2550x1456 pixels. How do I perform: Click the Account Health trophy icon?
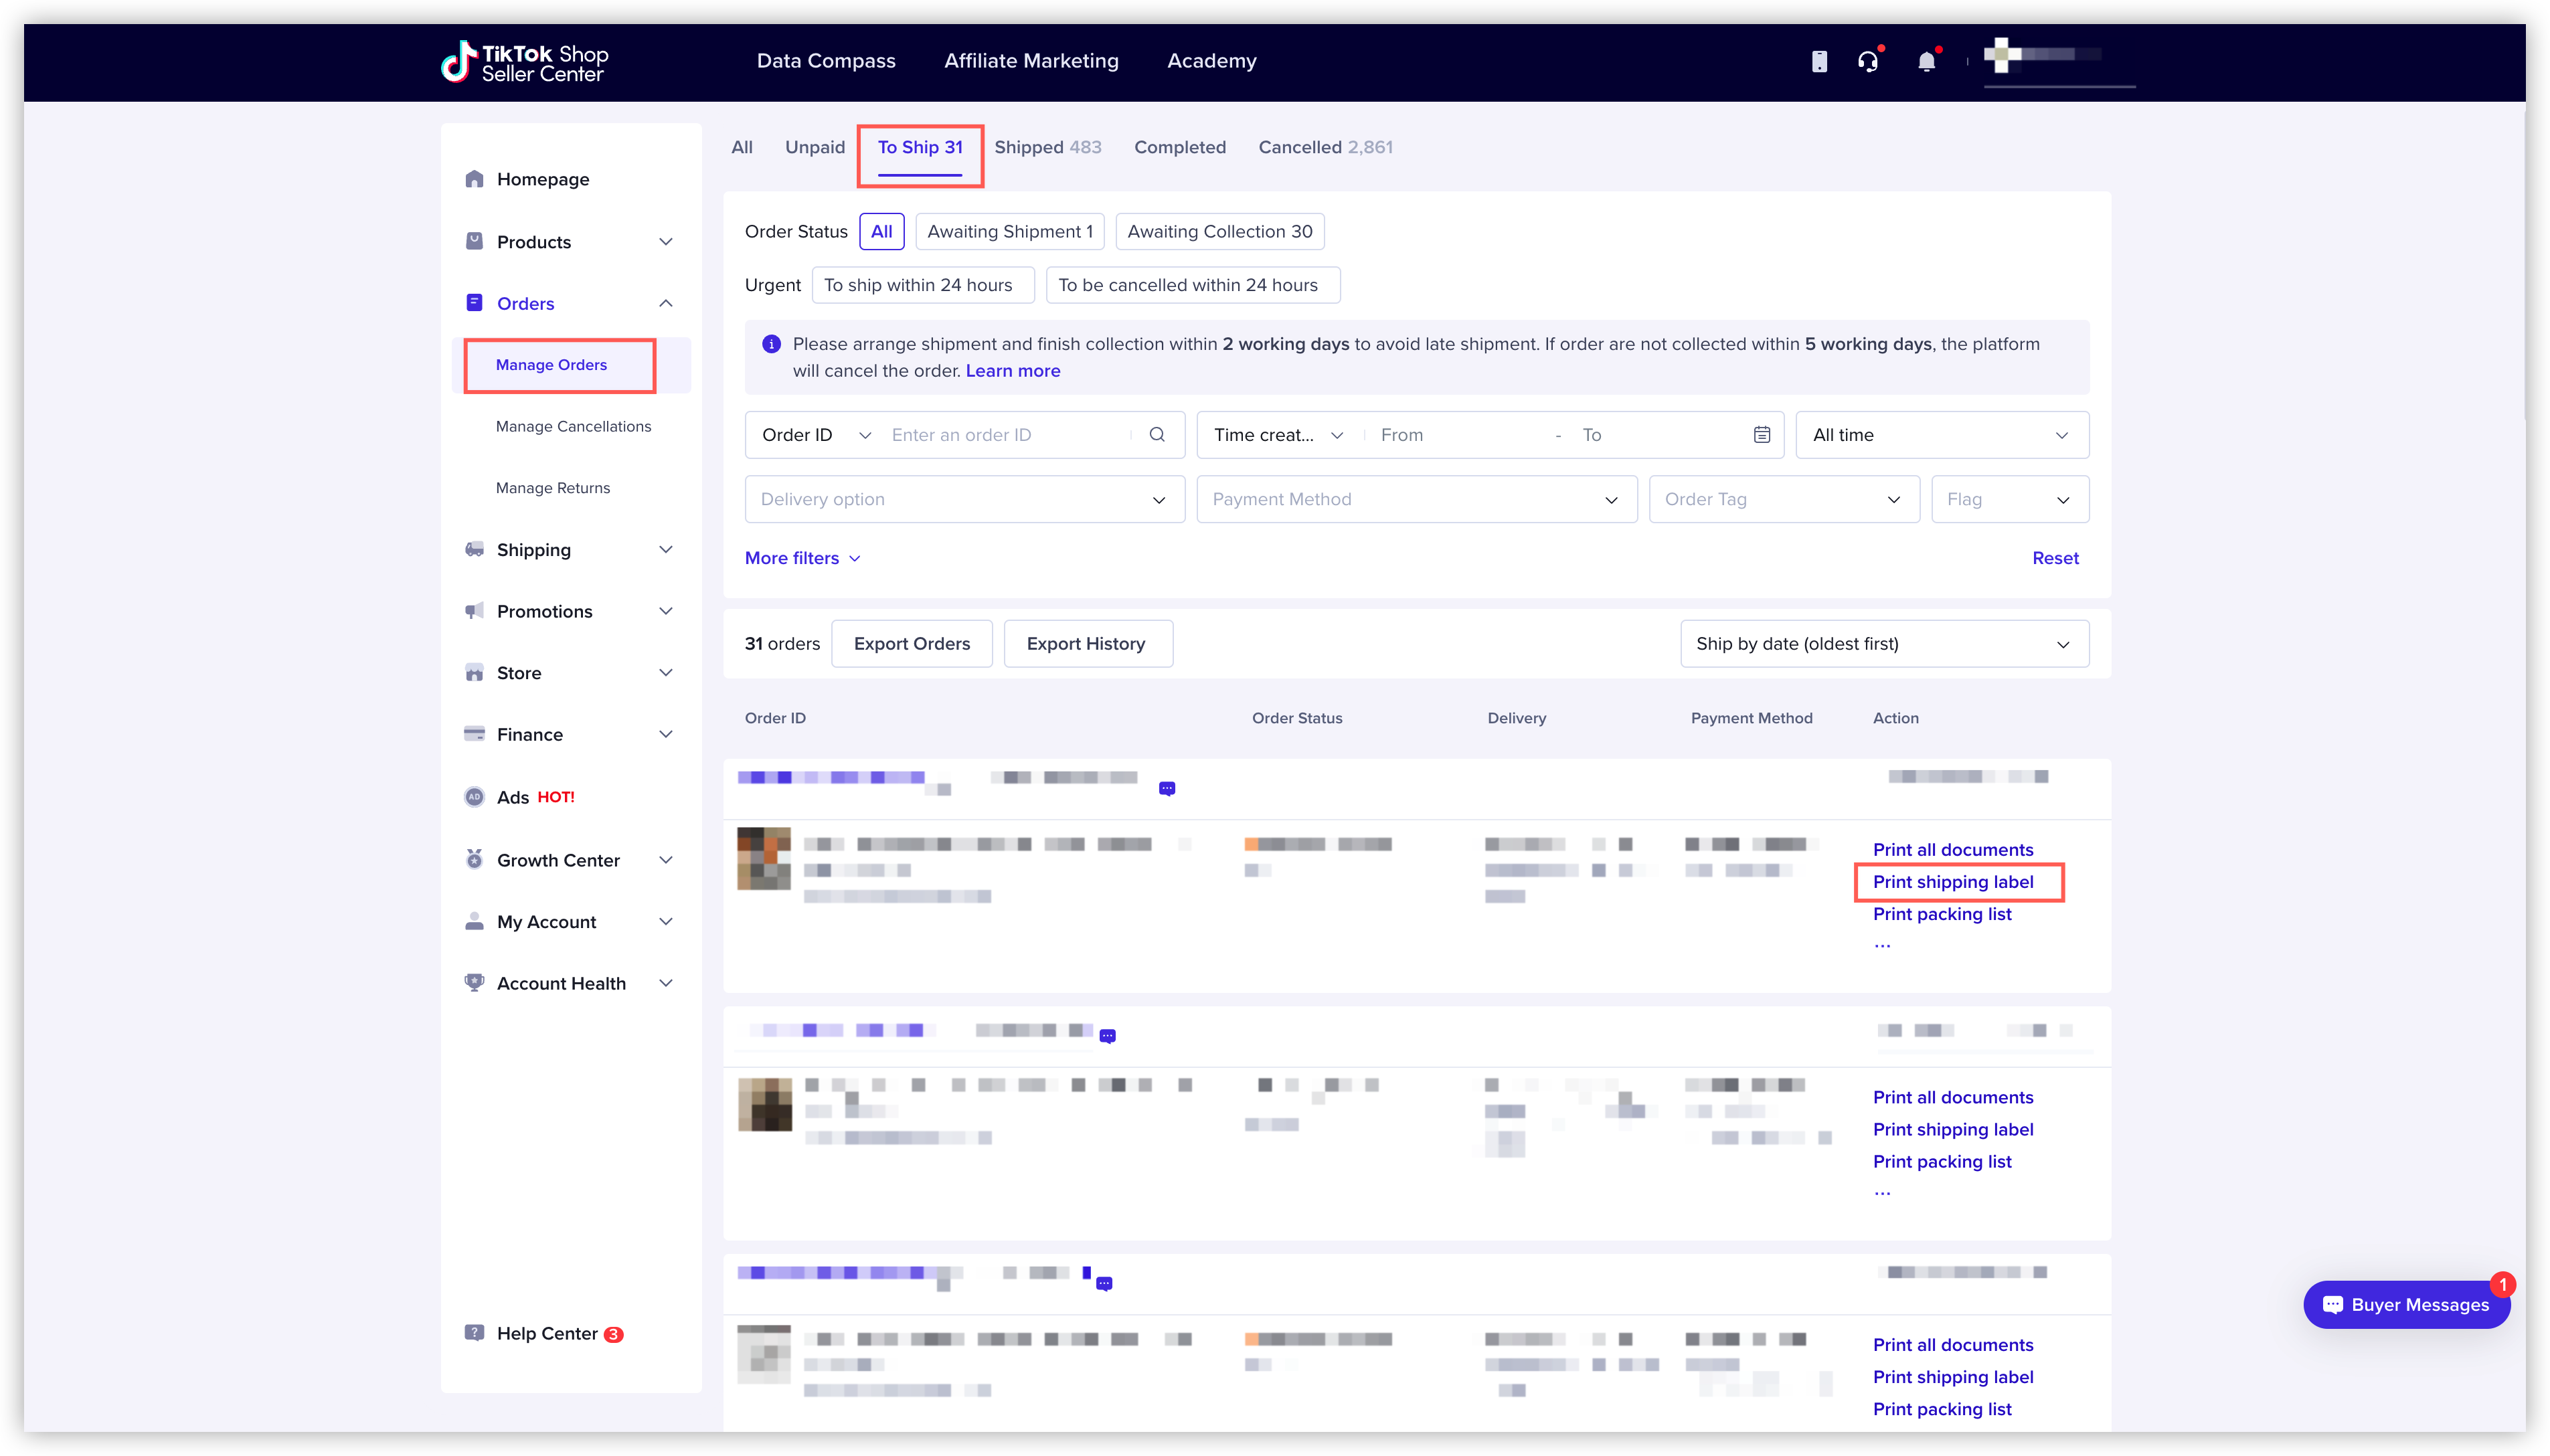tap(474, 983)
